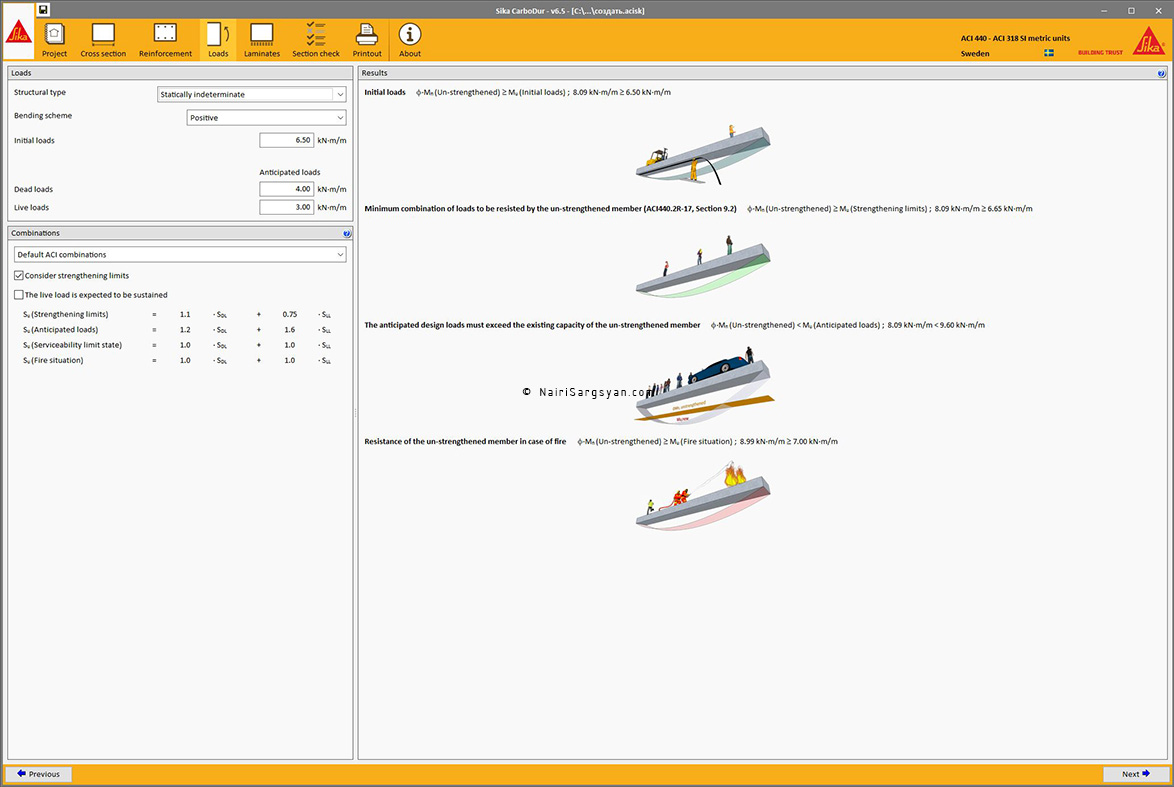Click the Sweden flag icon

pos(1049,53)
